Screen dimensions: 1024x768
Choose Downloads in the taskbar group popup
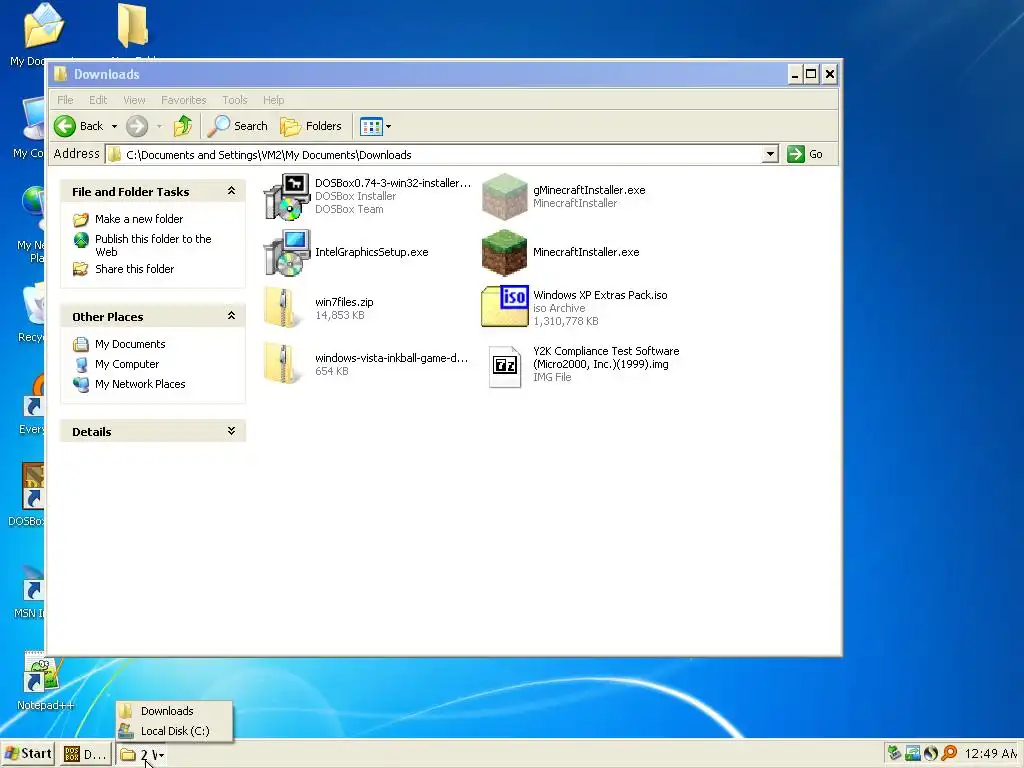174,711
